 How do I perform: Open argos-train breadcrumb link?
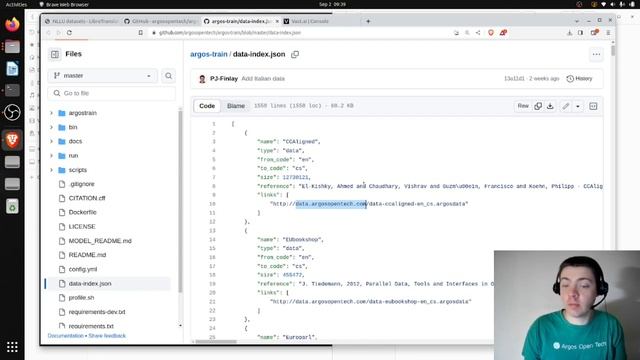[x=209, y=54]
